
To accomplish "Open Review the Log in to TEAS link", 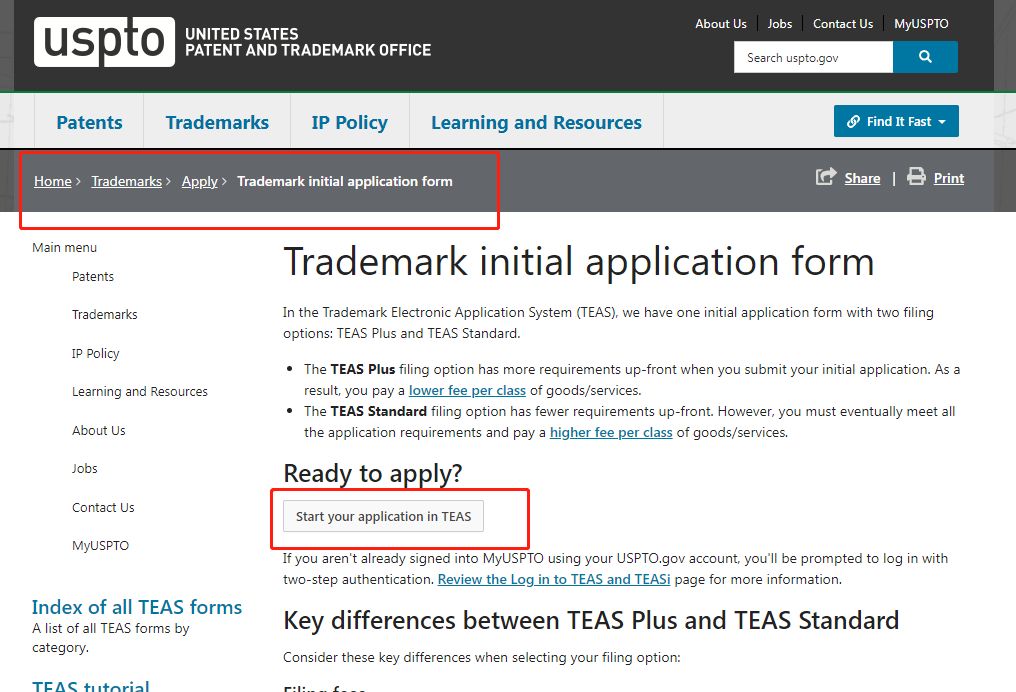I will (x=554, y=579).
